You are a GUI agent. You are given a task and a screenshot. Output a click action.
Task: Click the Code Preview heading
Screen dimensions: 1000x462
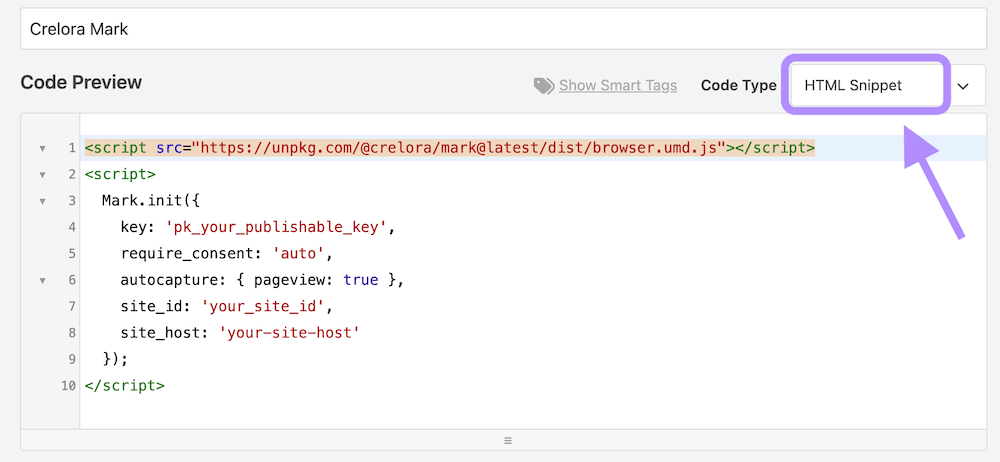(81, 82)
